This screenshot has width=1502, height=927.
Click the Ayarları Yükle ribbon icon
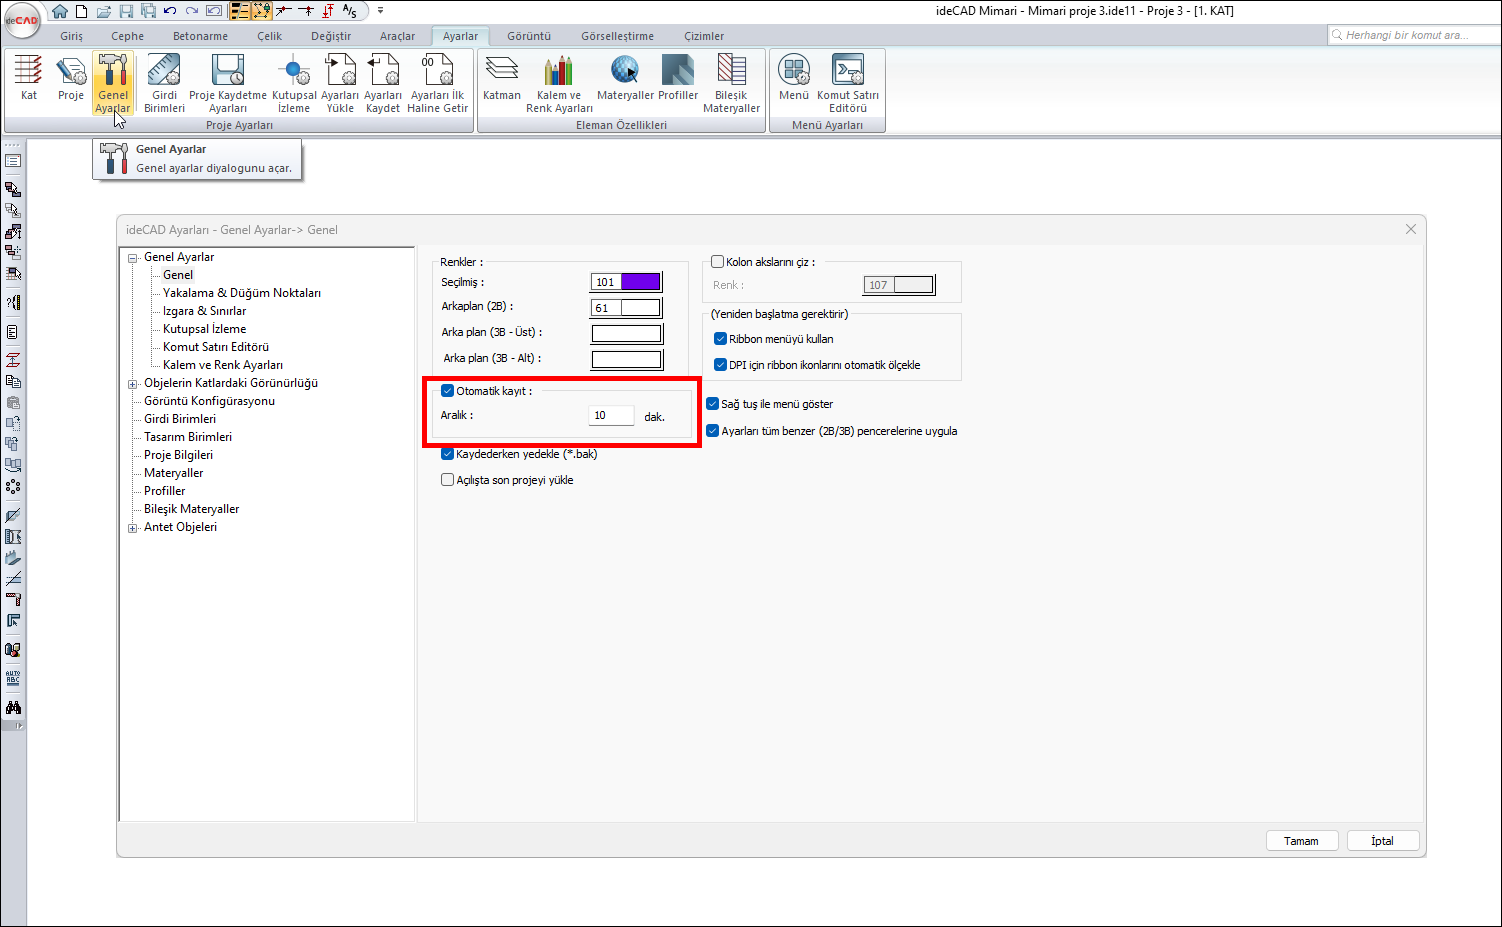(x=340, y=83)
